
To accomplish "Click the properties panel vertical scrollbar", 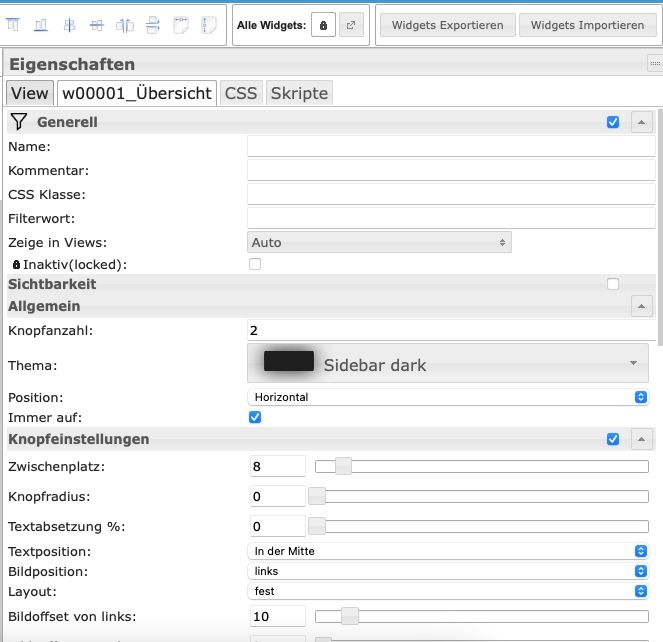I will point(660,227).
